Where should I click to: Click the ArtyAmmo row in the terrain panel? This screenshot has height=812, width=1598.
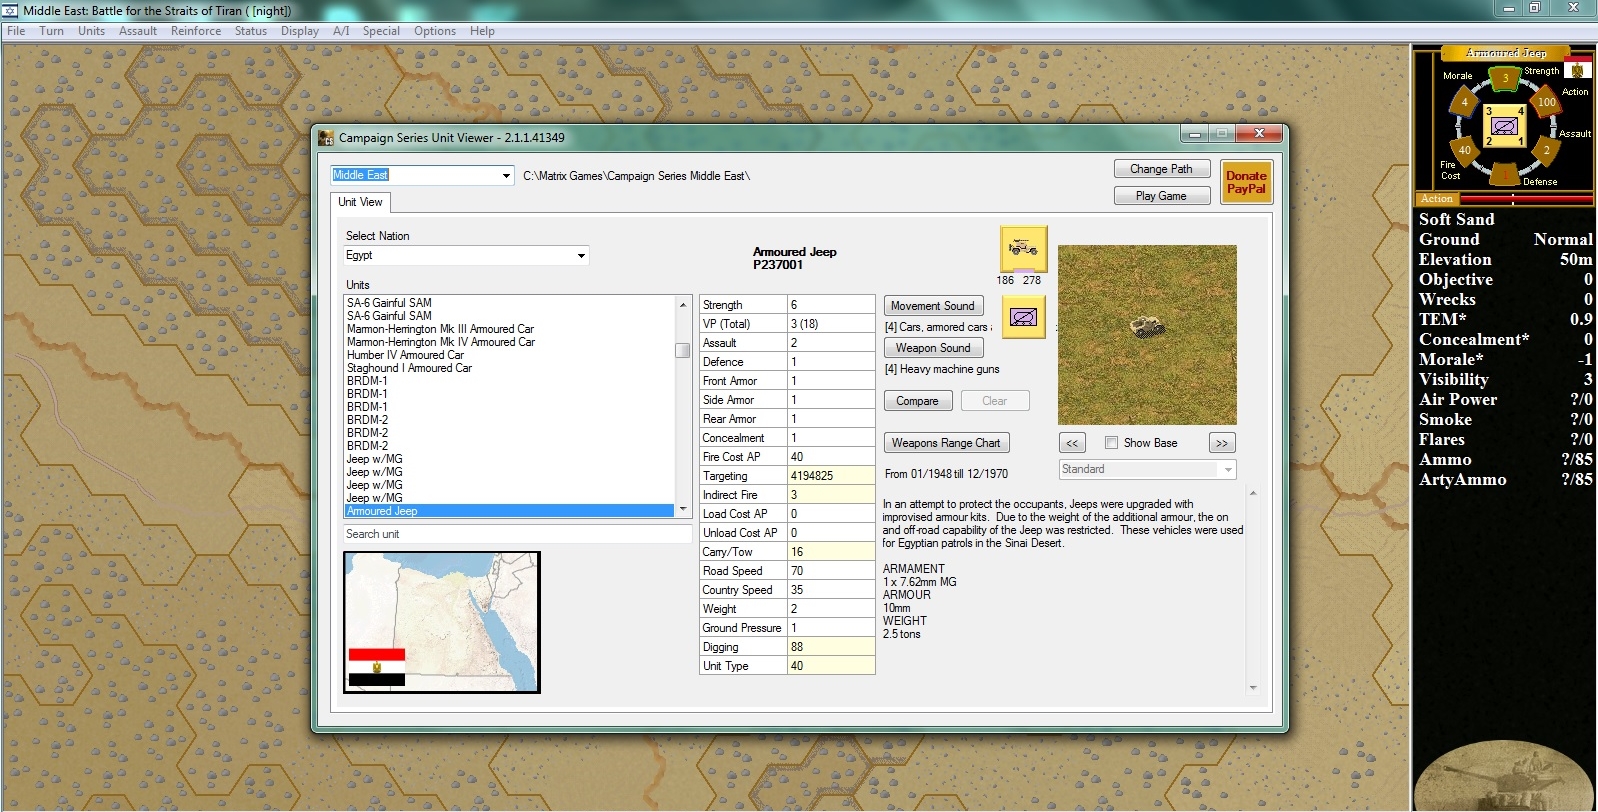tap(1505, 480)
